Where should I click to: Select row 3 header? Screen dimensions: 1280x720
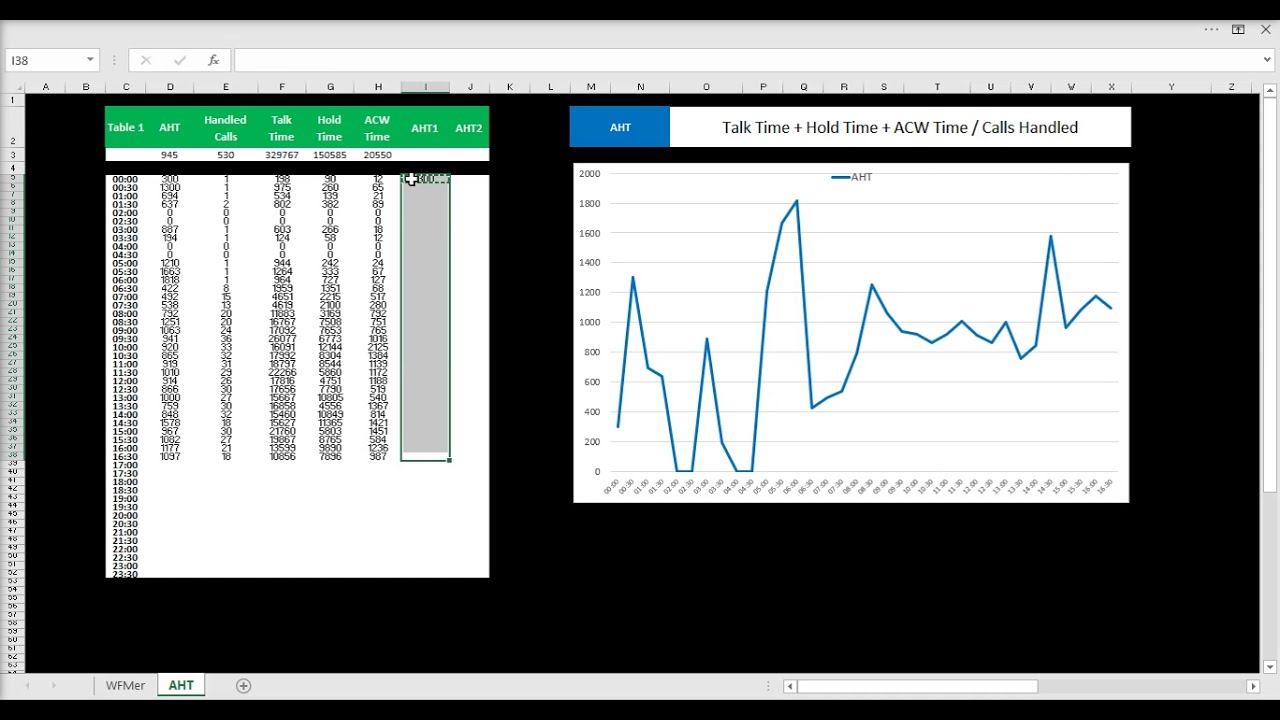(x=13, y=155)
